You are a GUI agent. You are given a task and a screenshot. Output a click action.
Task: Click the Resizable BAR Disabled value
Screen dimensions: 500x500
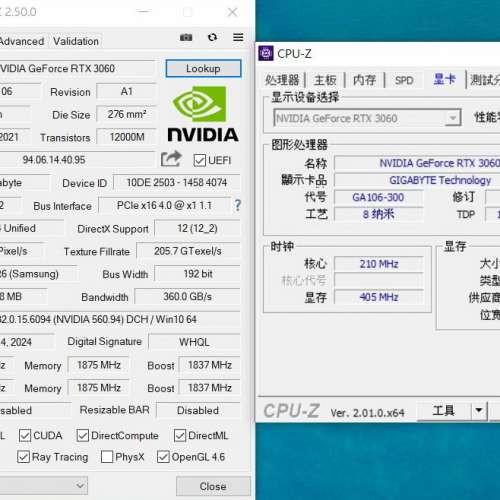coord(198,410)
